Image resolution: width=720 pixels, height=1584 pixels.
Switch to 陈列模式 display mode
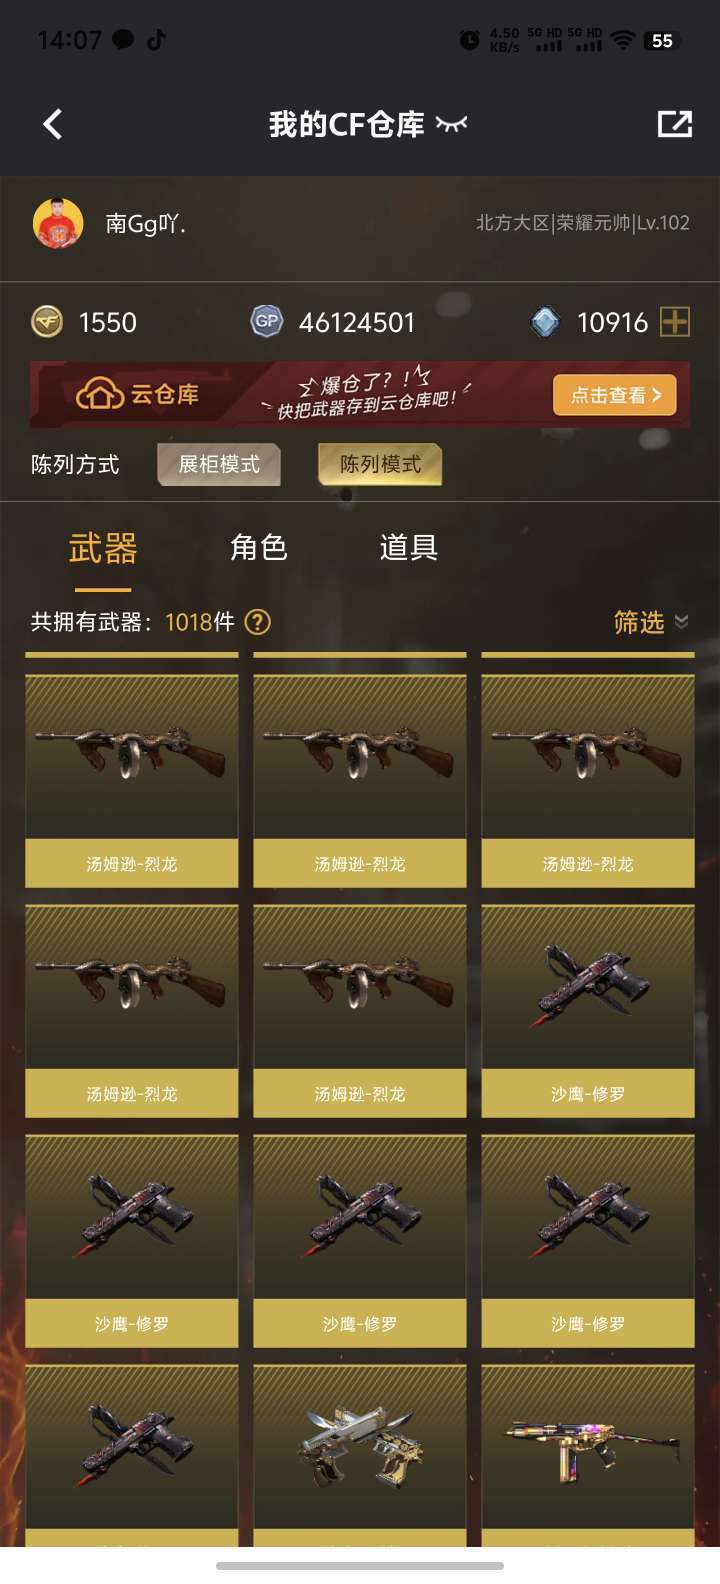point(380,464)
